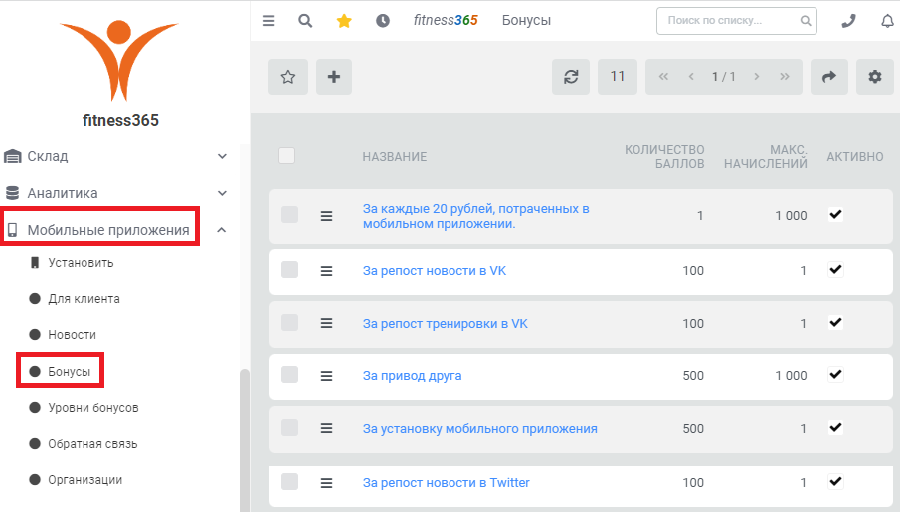Click the magnifier search icon in top bar
The width and height of the screenshot is (900, 512).
click(x=305, y=21)
